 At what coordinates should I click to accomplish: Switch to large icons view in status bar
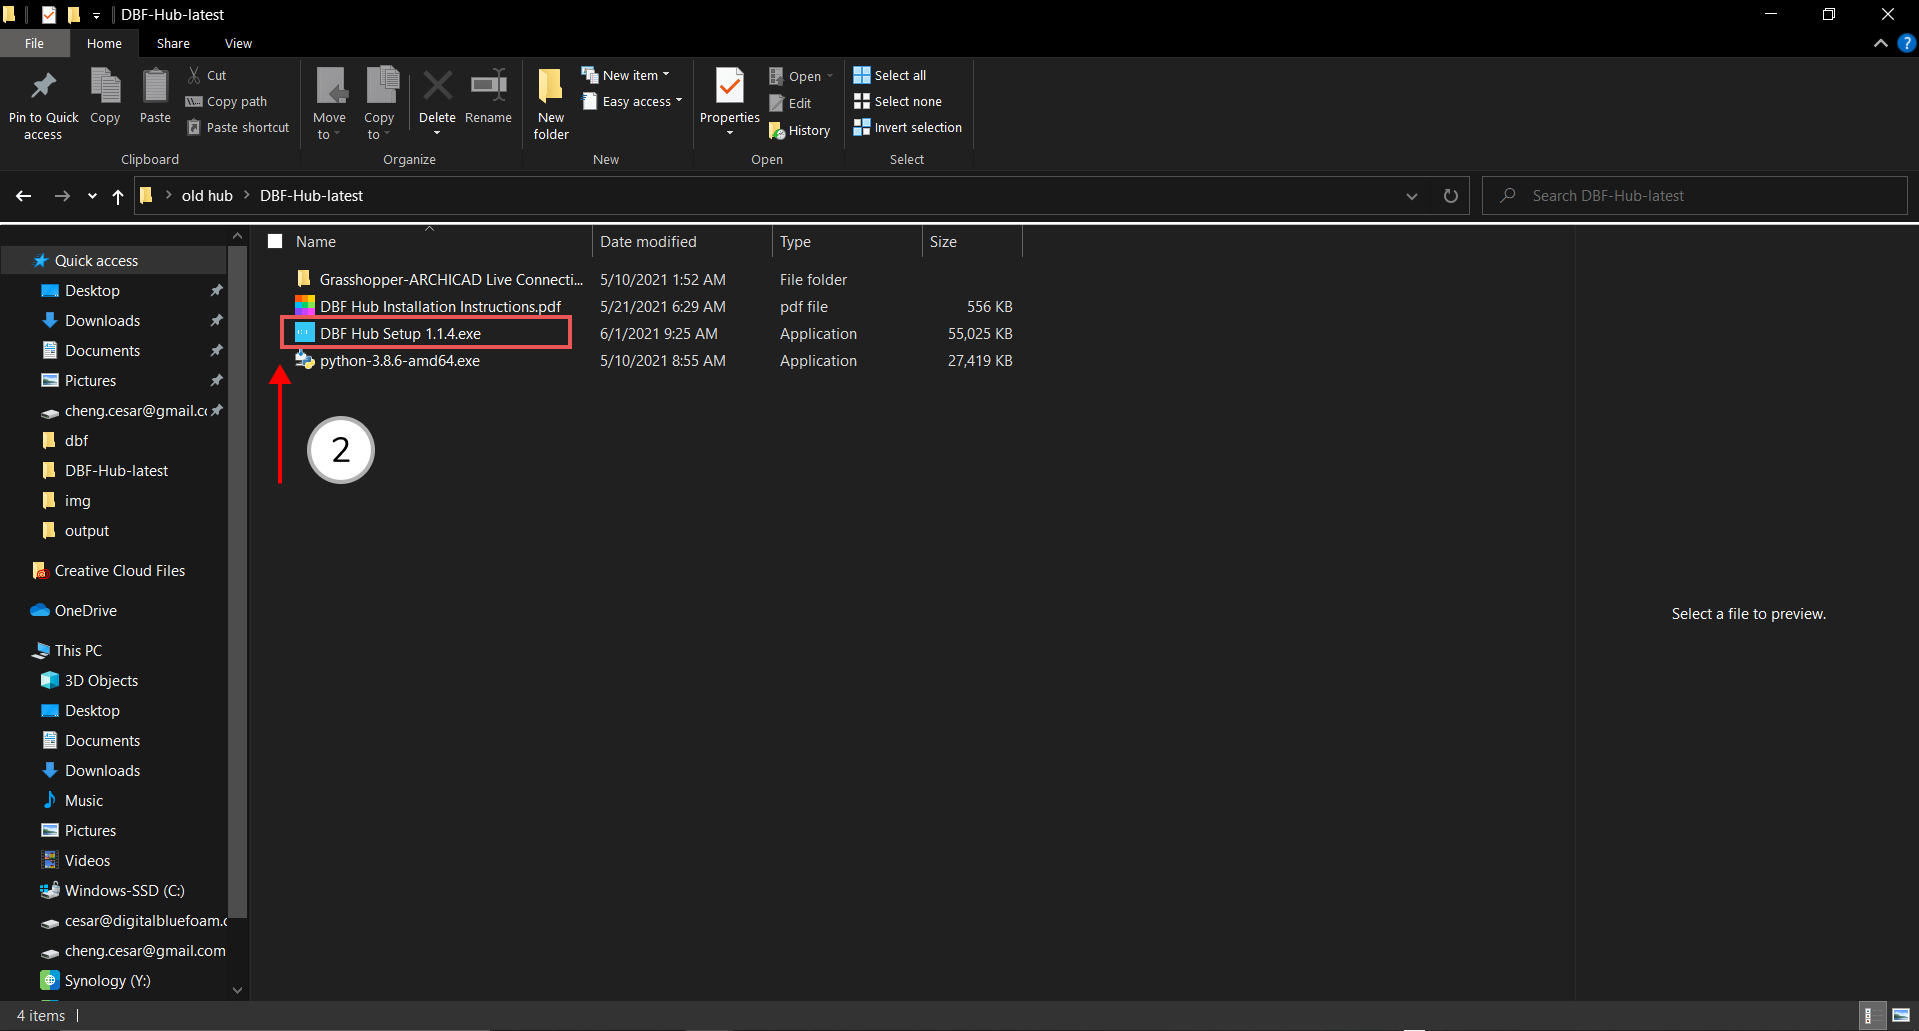tap(1901, 1016)
